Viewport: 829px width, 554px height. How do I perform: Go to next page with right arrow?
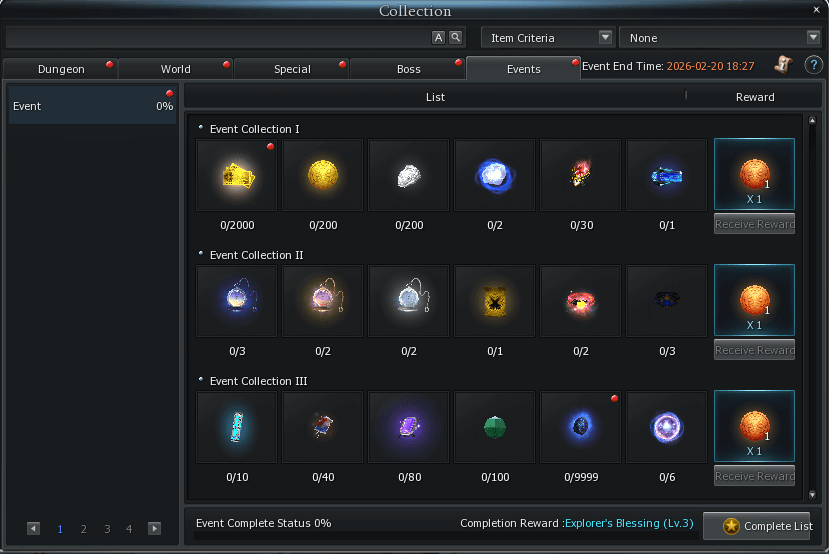click(154, 529)
